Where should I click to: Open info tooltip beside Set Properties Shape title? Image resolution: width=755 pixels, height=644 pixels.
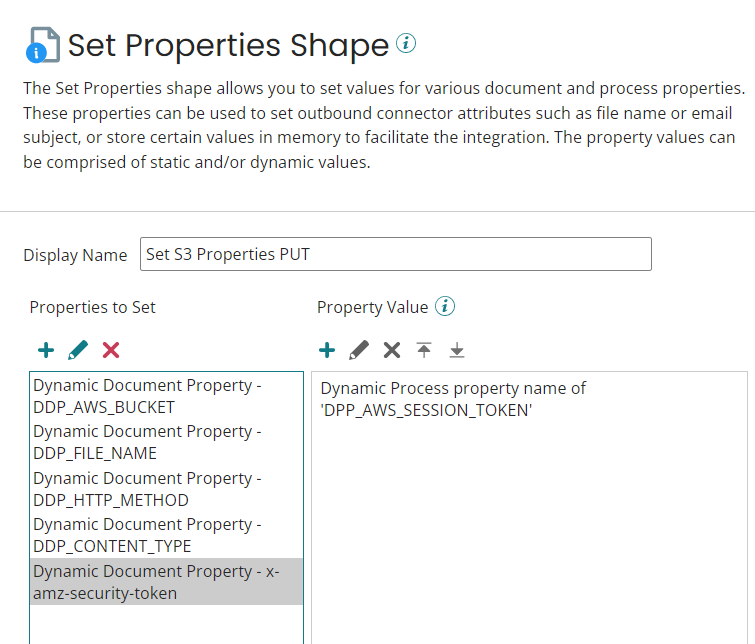406,43
